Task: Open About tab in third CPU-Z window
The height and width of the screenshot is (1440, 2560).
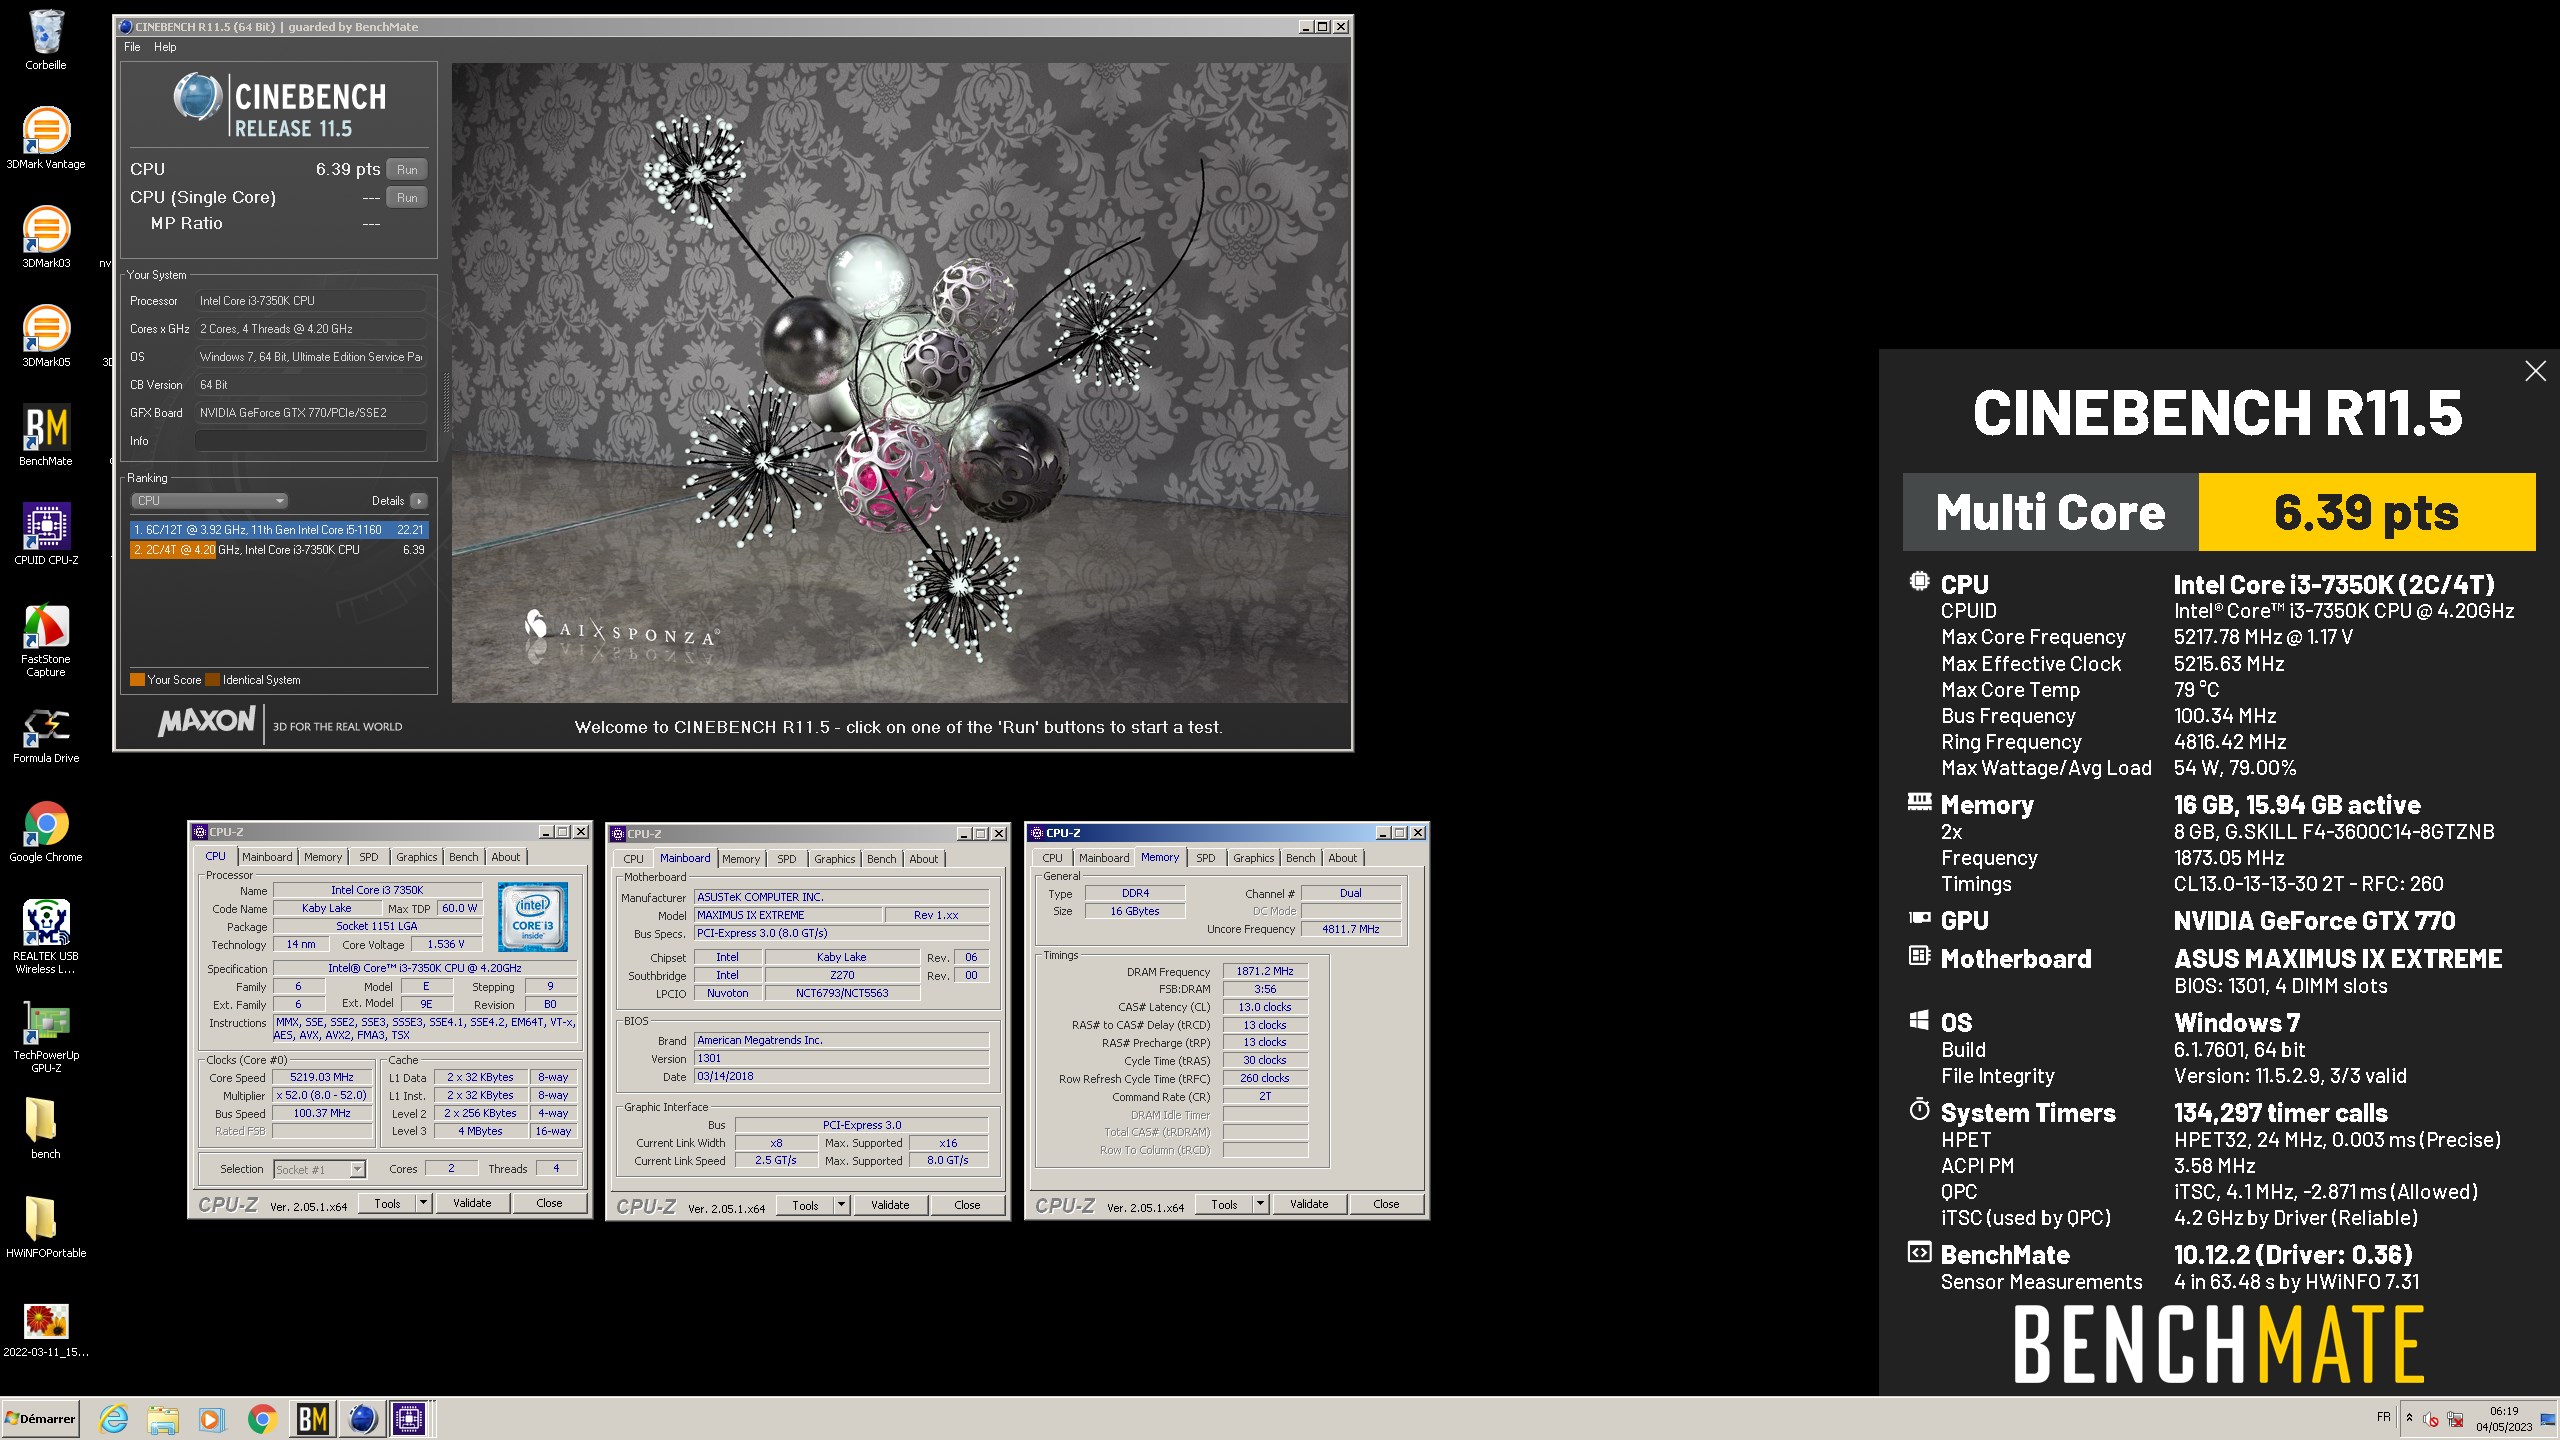Action: 1343,858
